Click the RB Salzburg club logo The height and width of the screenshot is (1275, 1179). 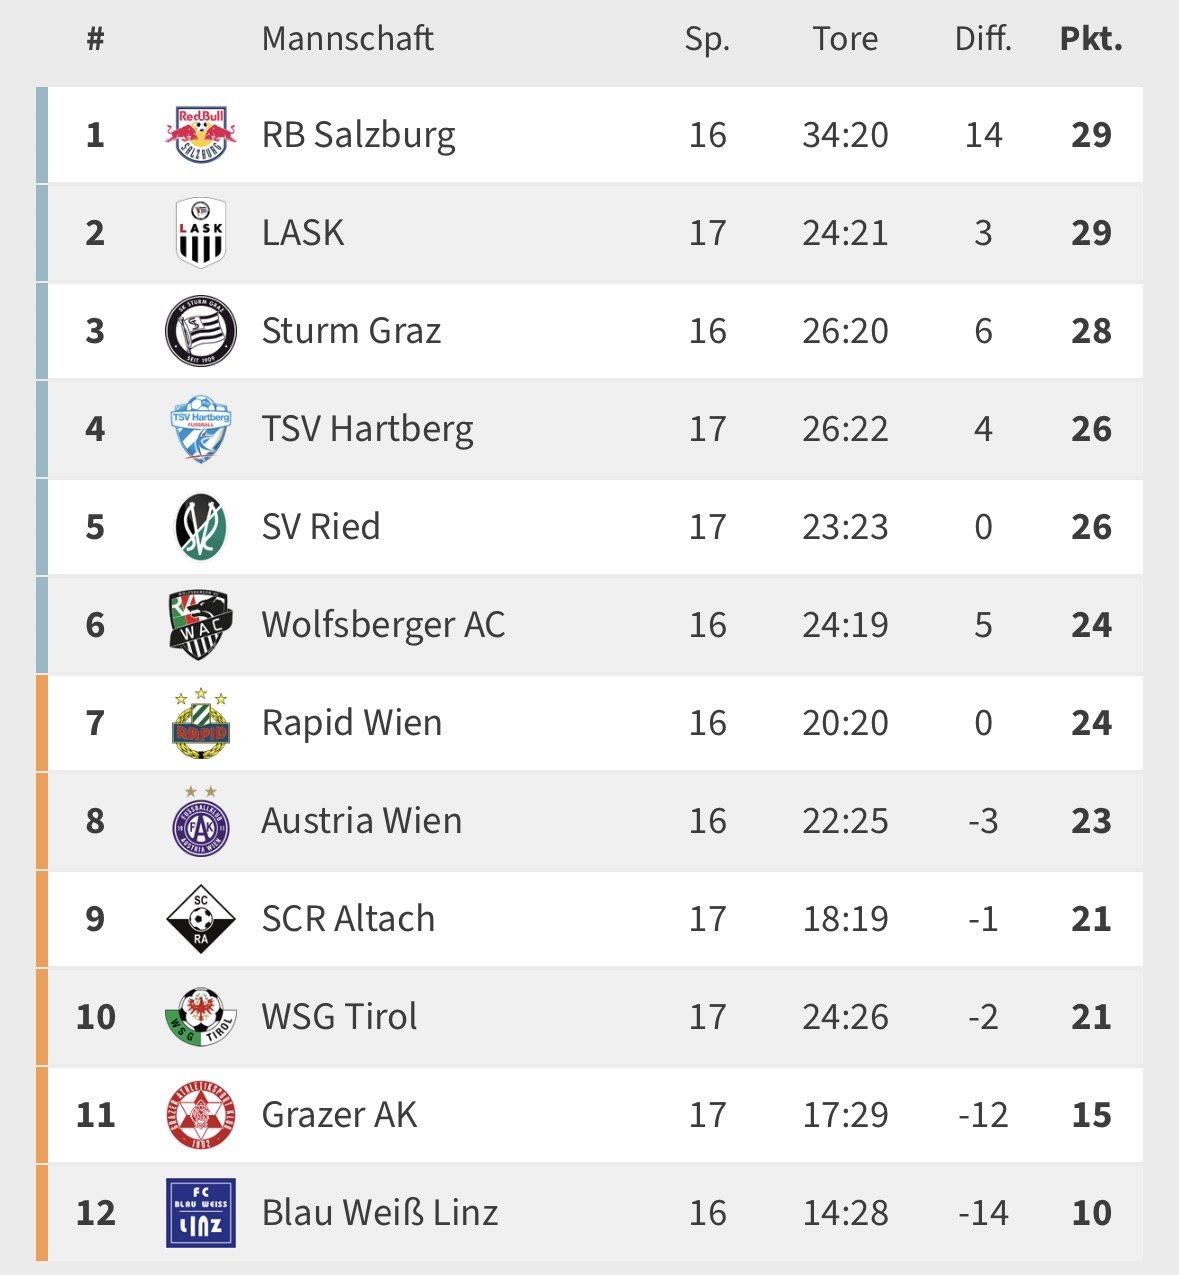point(201,134)
